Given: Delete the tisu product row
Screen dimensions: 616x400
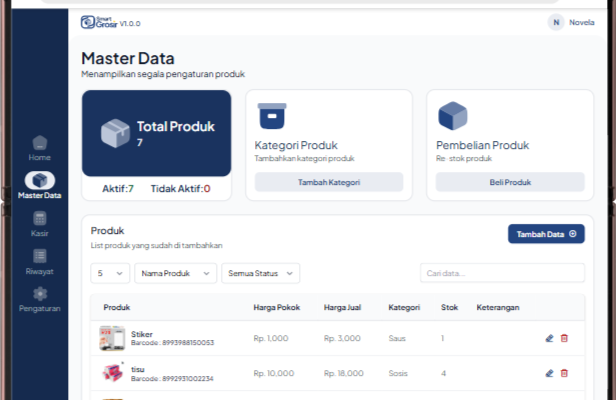Looking at the screenshot, I should [x=564, y=373].
